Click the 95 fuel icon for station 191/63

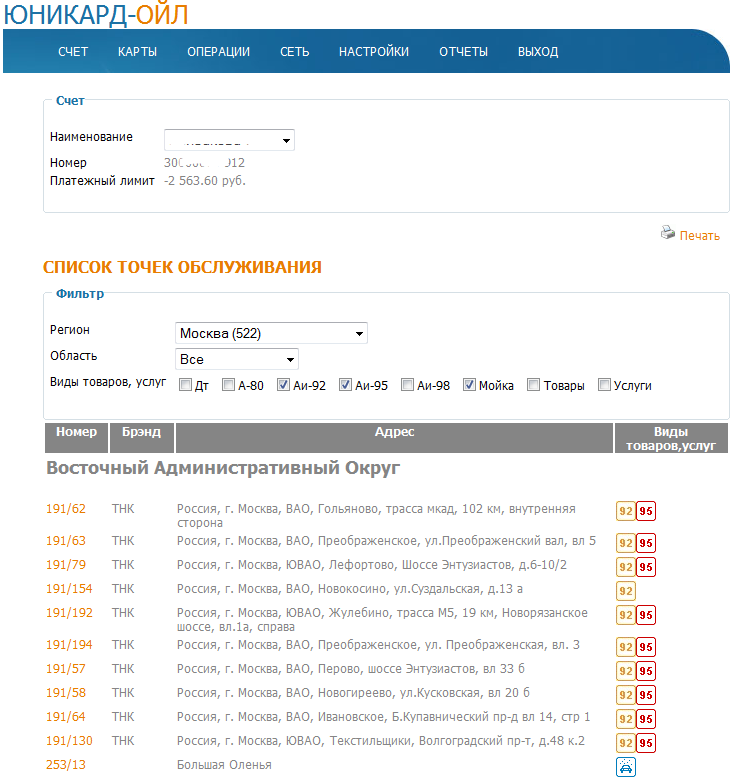[646, 543]
